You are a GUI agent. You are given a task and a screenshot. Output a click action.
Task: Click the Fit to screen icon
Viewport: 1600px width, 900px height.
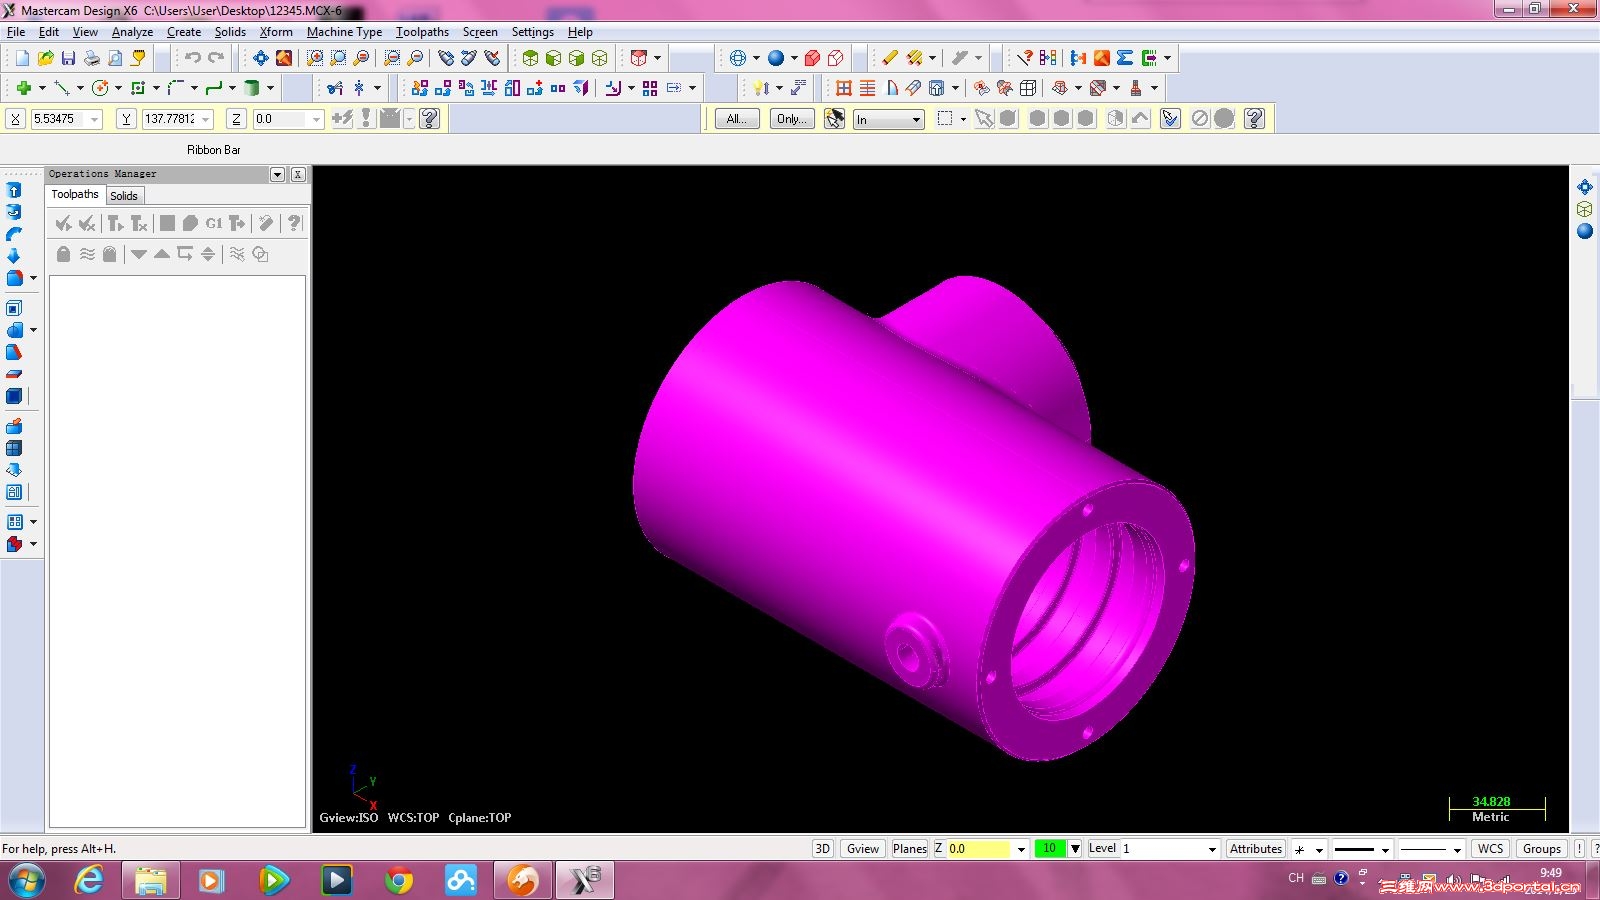tap(260, 58)
